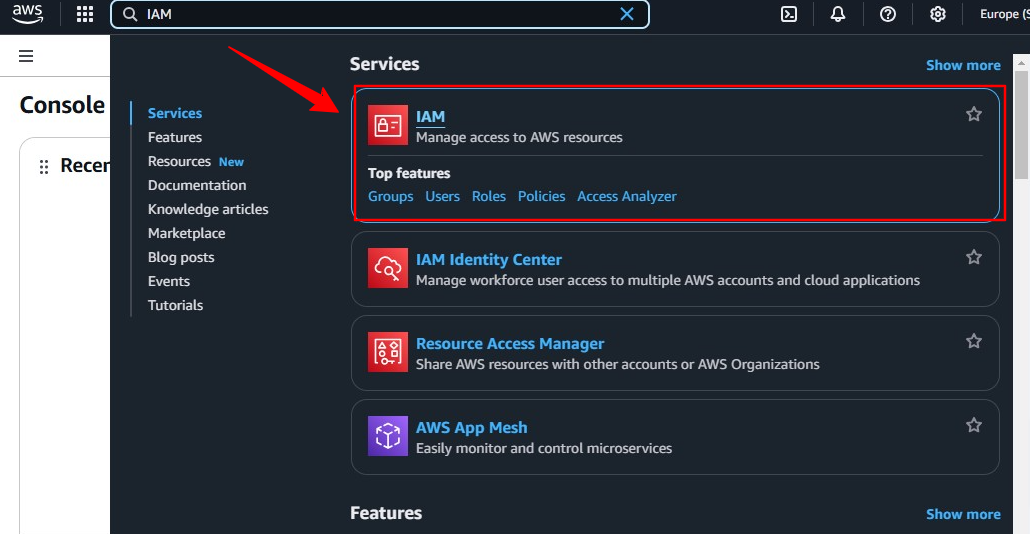Click the AWS App Mesh icon
Viewport: 1030px width, 534px height.
388,436
